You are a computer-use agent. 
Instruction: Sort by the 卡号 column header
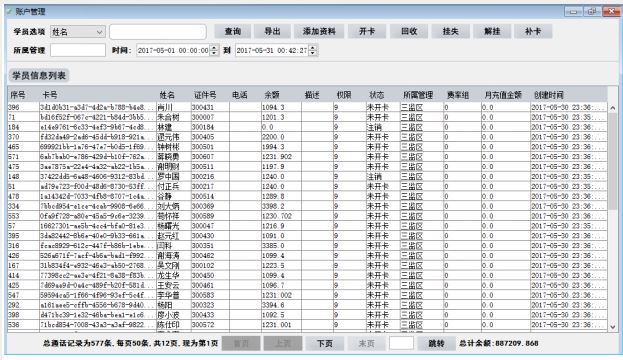tap(50, 95)
